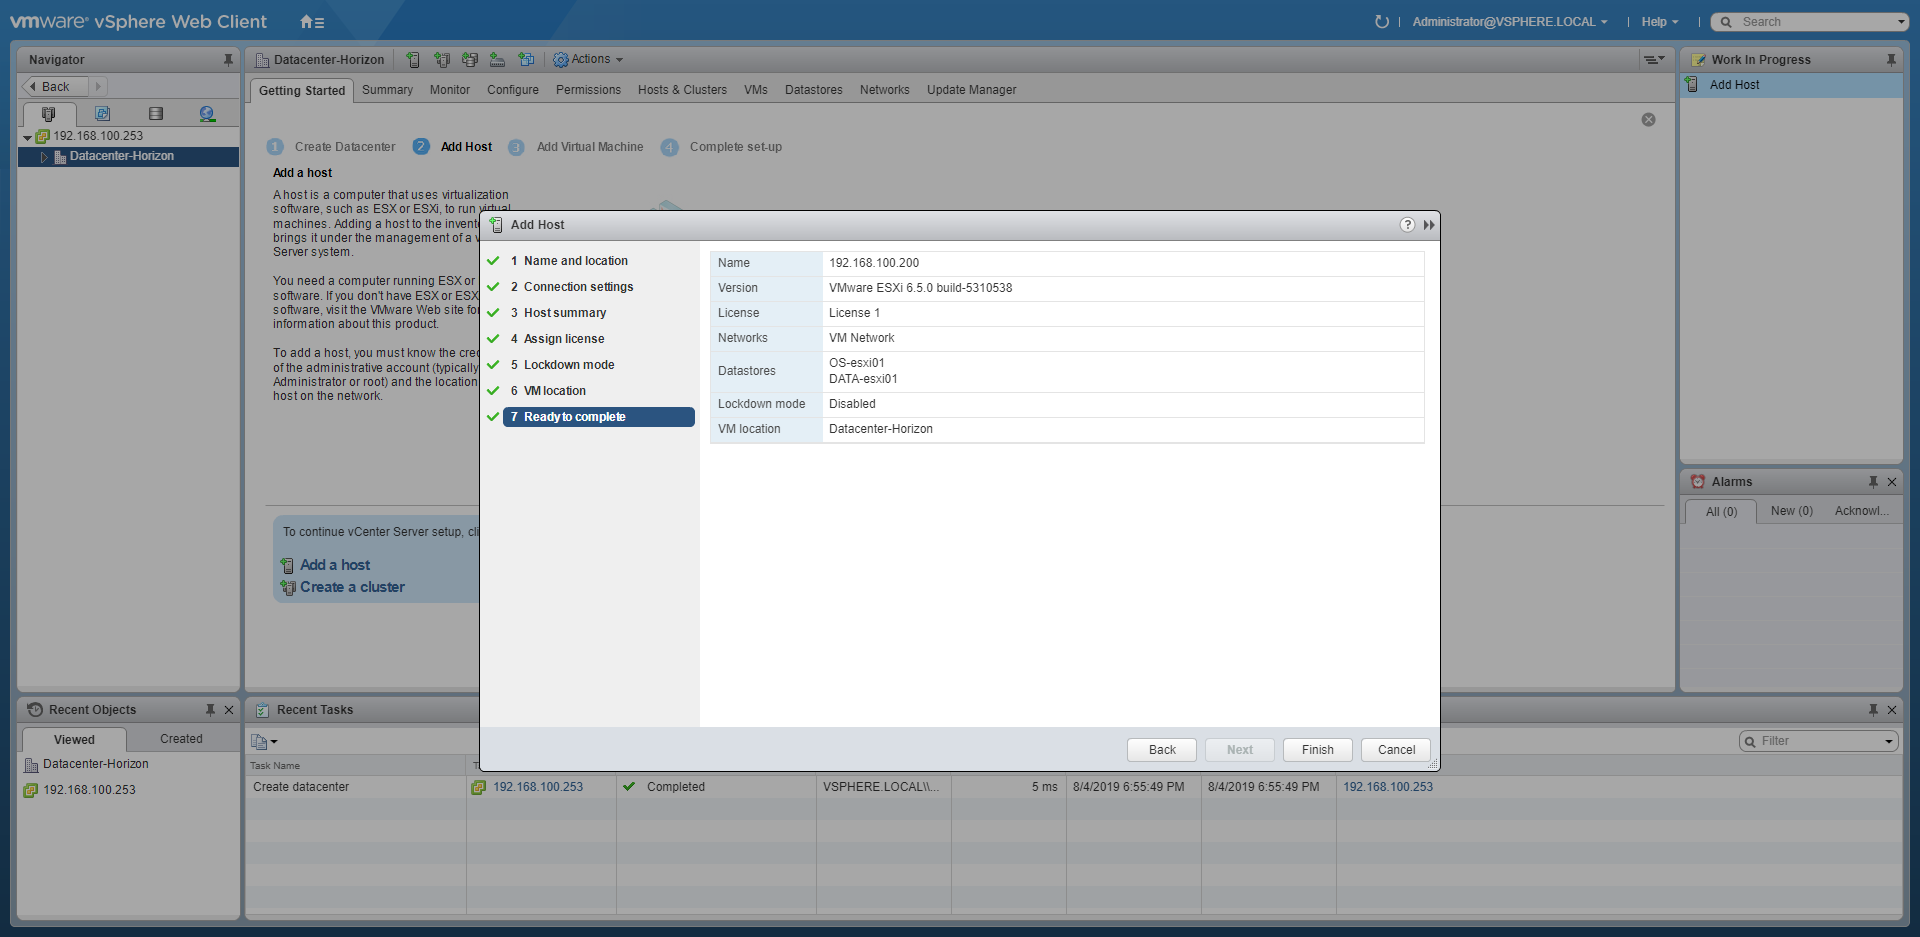Switch to VMs and Templates navigator view
1920x937 pixels.
click(x=102, y=114)
